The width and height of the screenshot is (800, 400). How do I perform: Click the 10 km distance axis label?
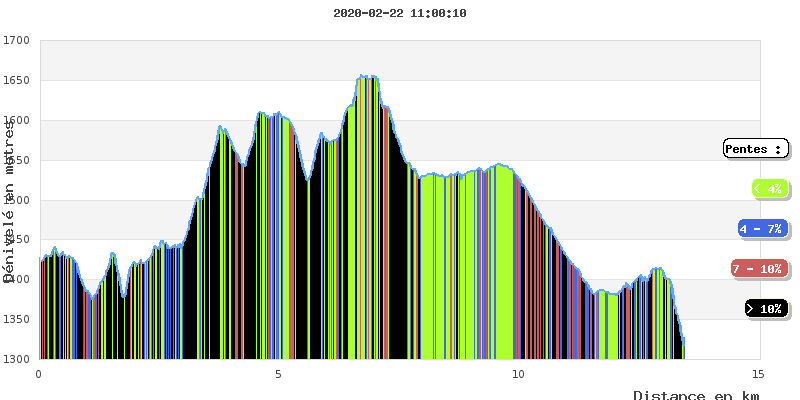click(518, 373)
